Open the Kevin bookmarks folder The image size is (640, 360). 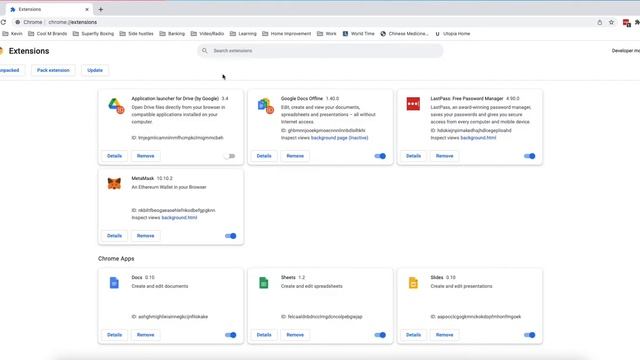(12, 33)
